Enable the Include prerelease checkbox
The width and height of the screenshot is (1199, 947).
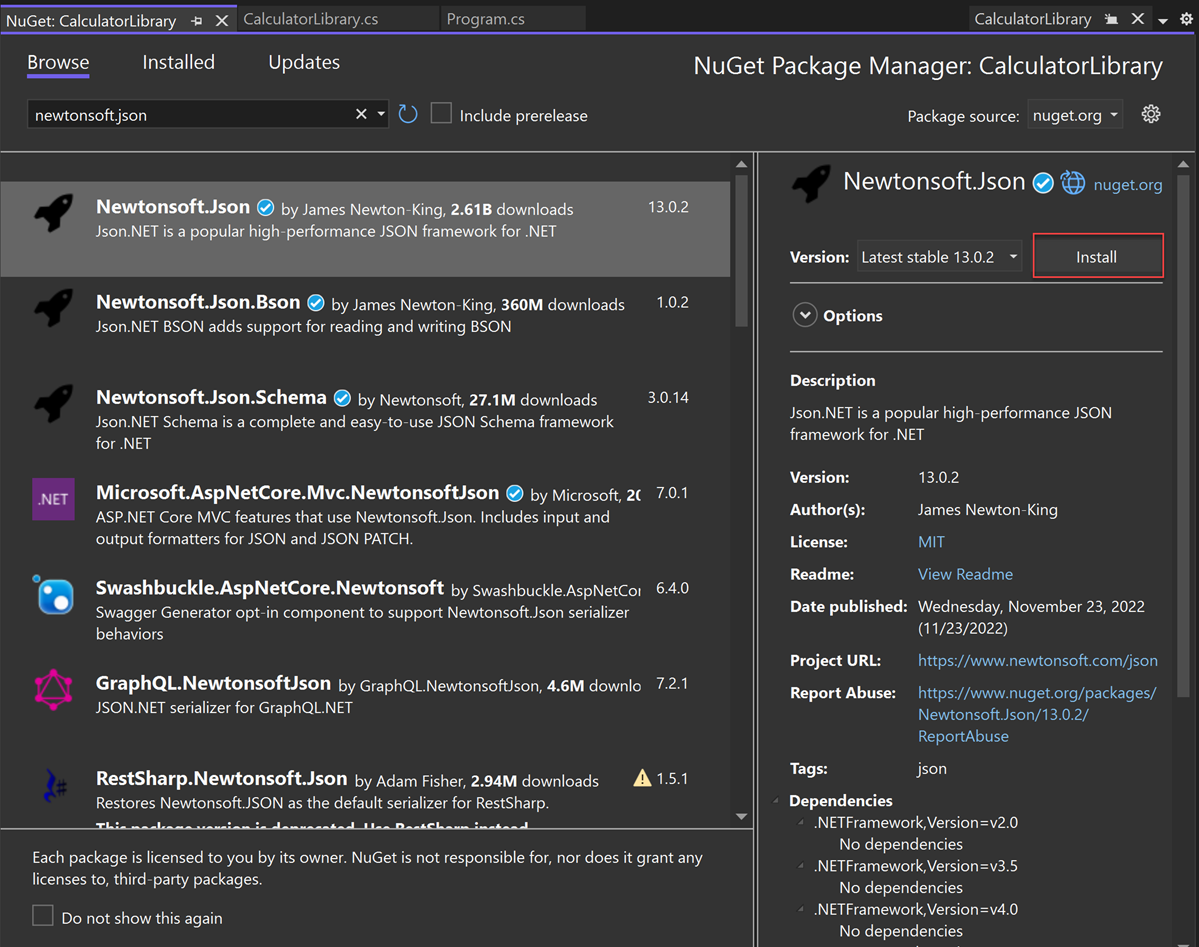(x=441, y=113)
